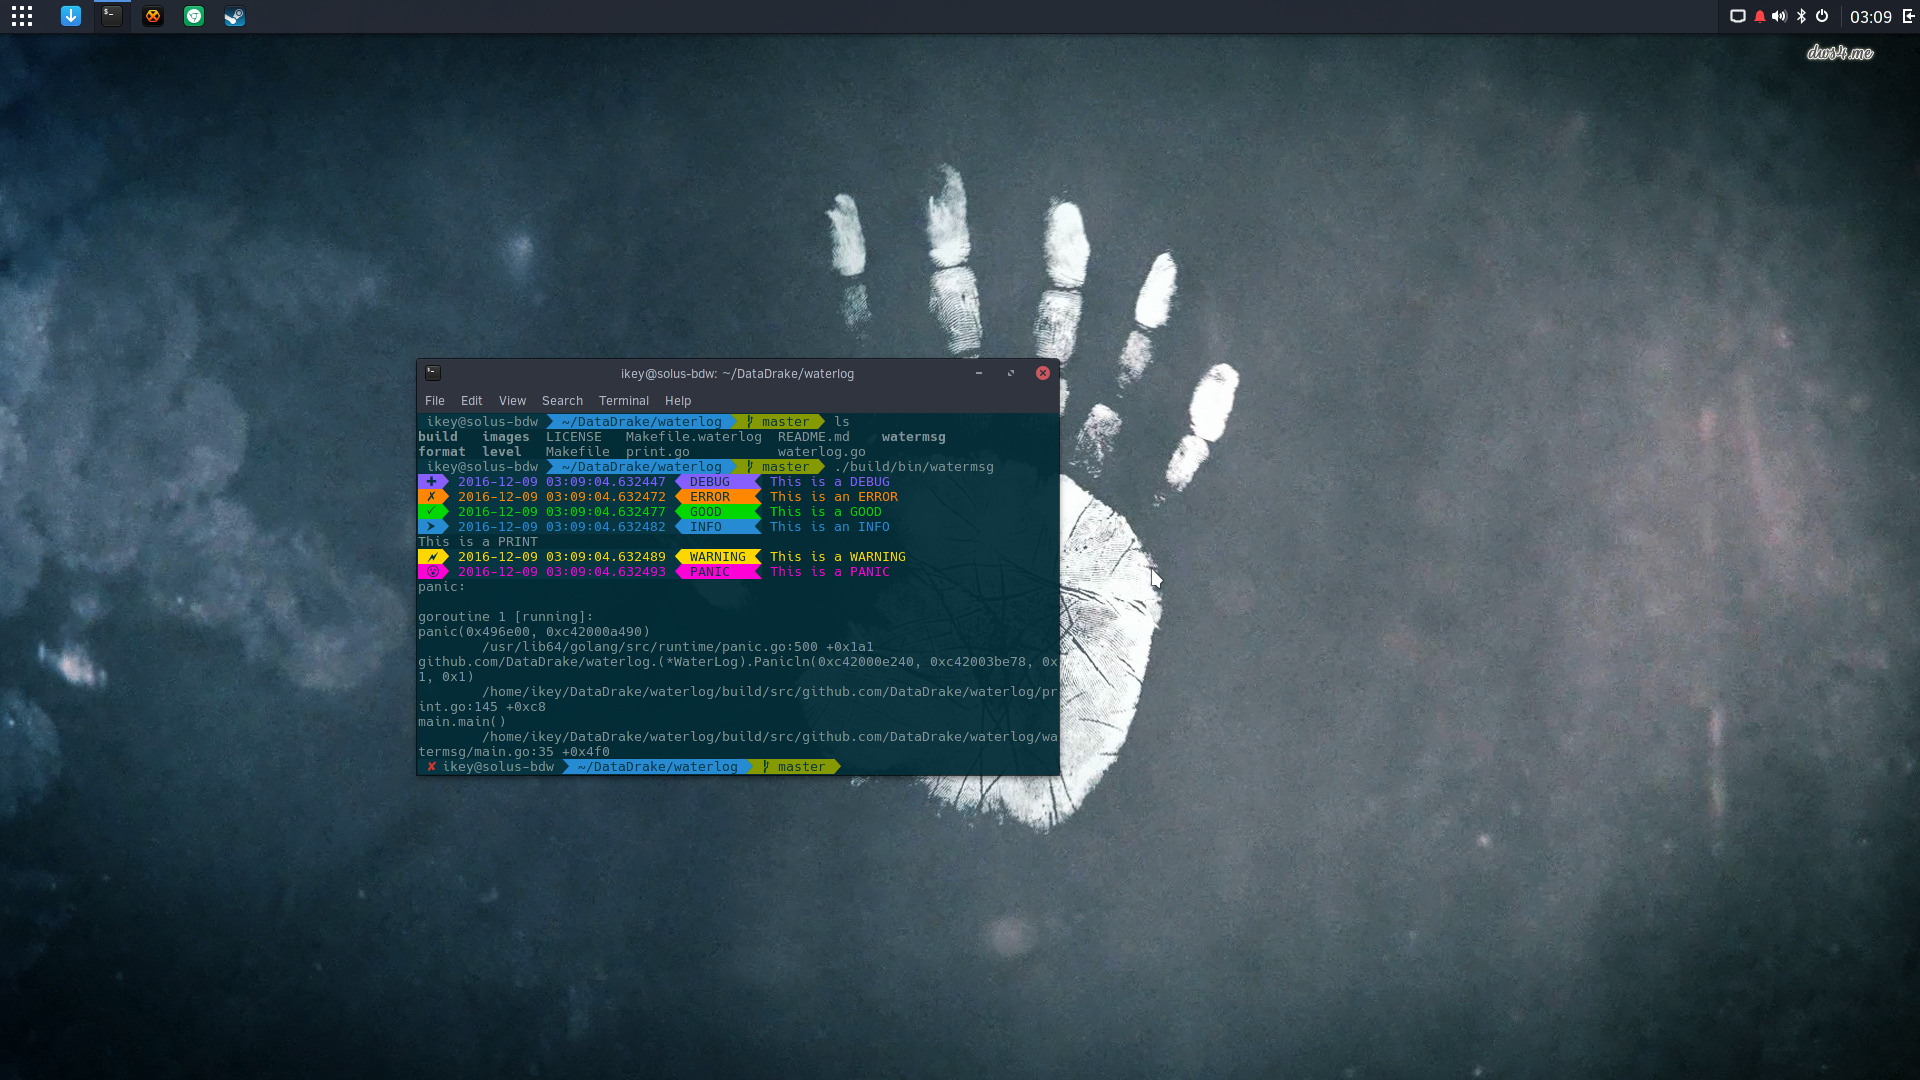The image size is (1920, 1080).
Task: Open the Help menu in terminal
Action: 678,401
